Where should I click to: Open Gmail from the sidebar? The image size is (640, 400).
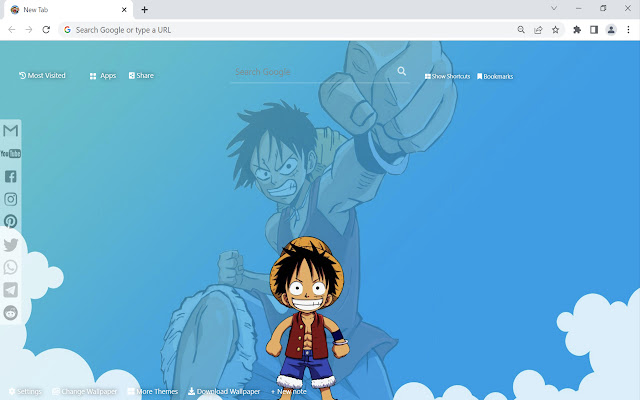click(11, 131)
